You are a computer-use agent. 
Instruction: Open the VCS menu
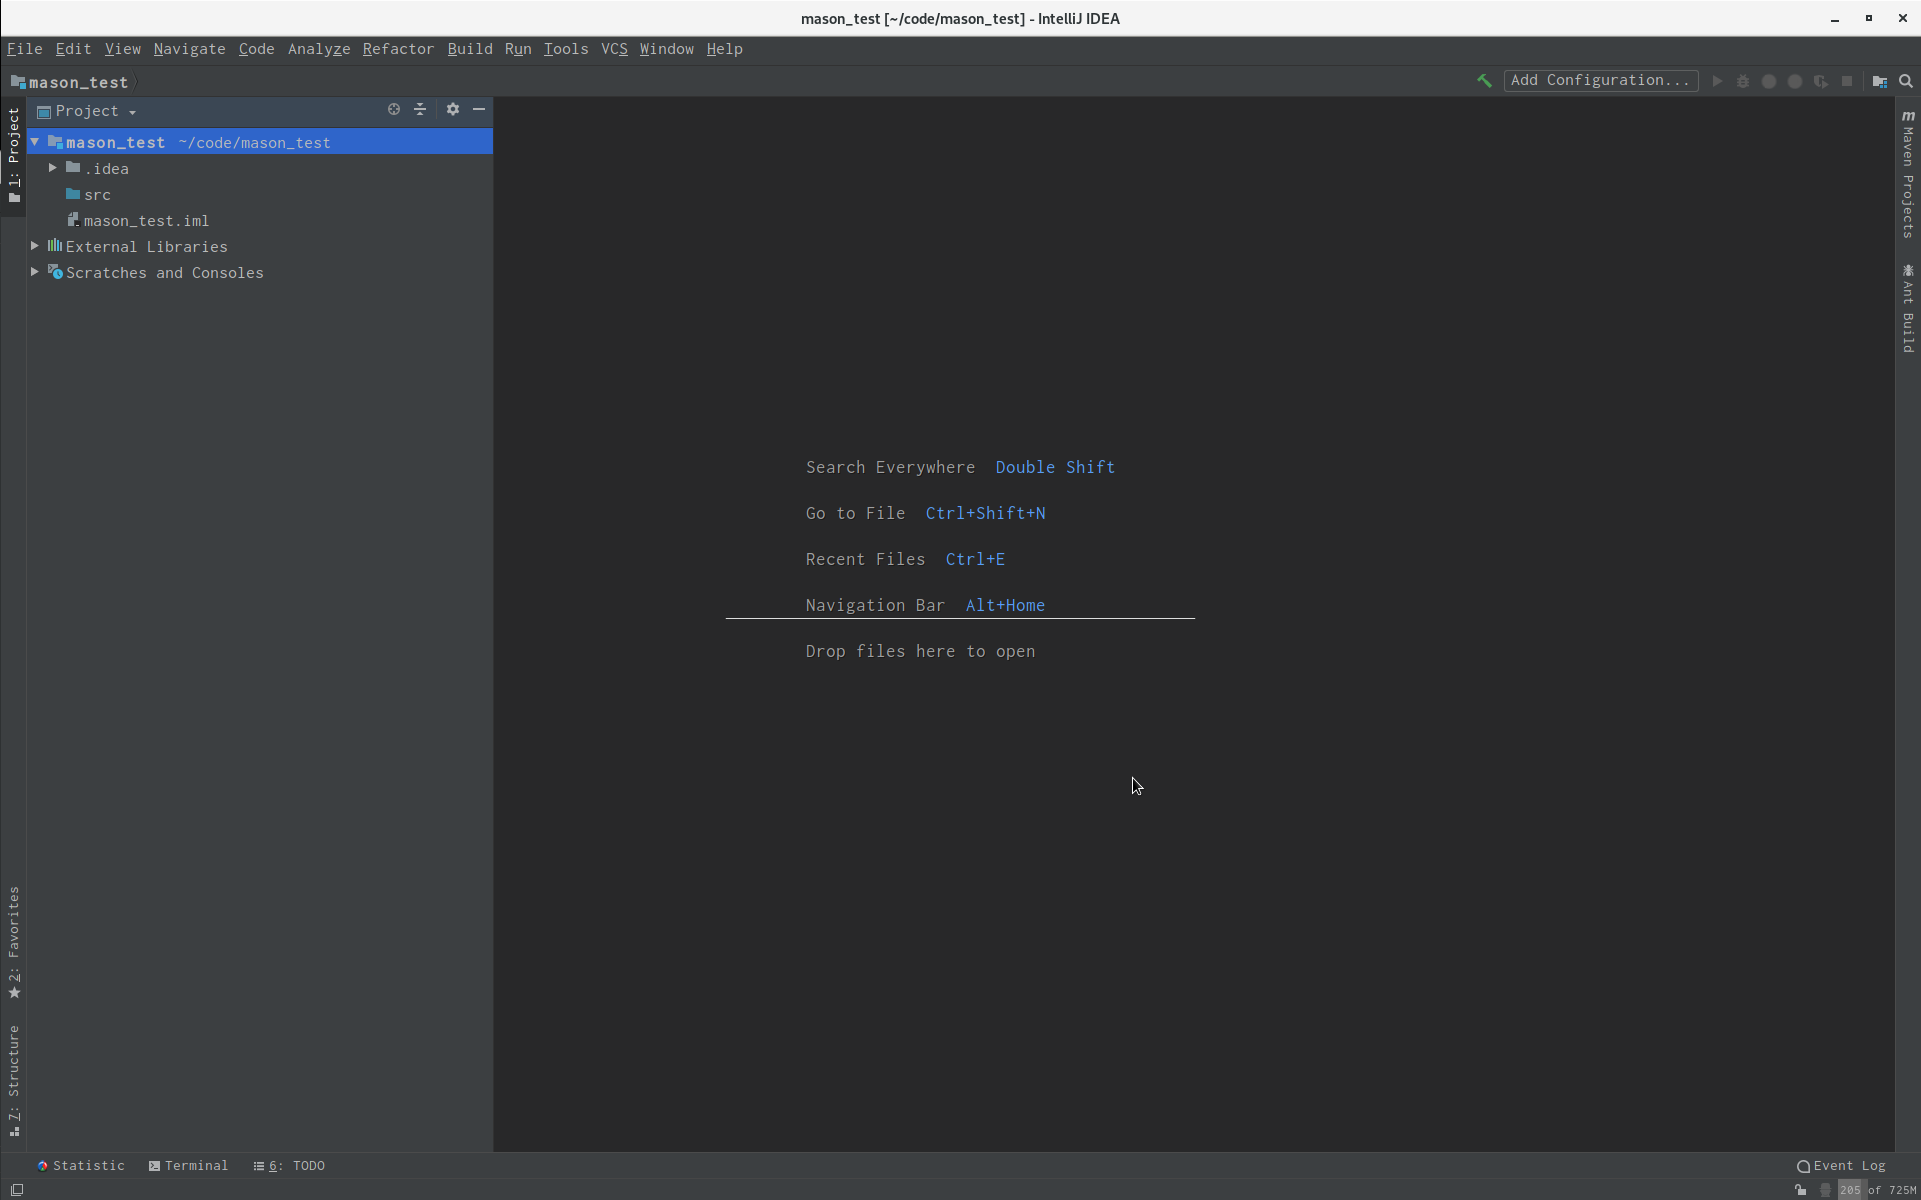click(x=614, y=49)
